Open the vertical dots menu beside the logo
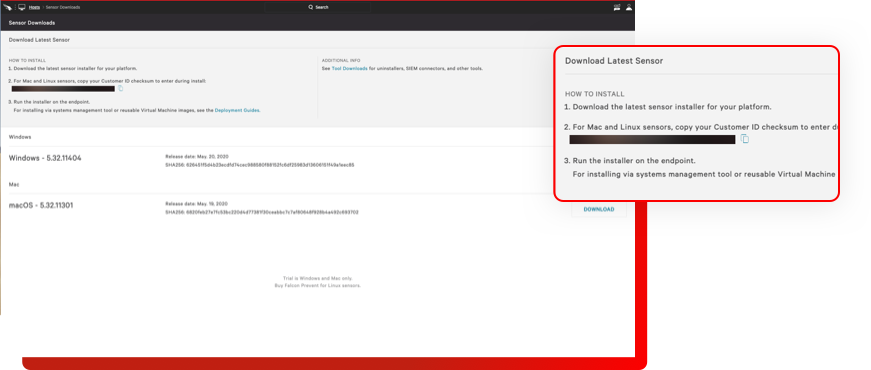 coord(15,7)
